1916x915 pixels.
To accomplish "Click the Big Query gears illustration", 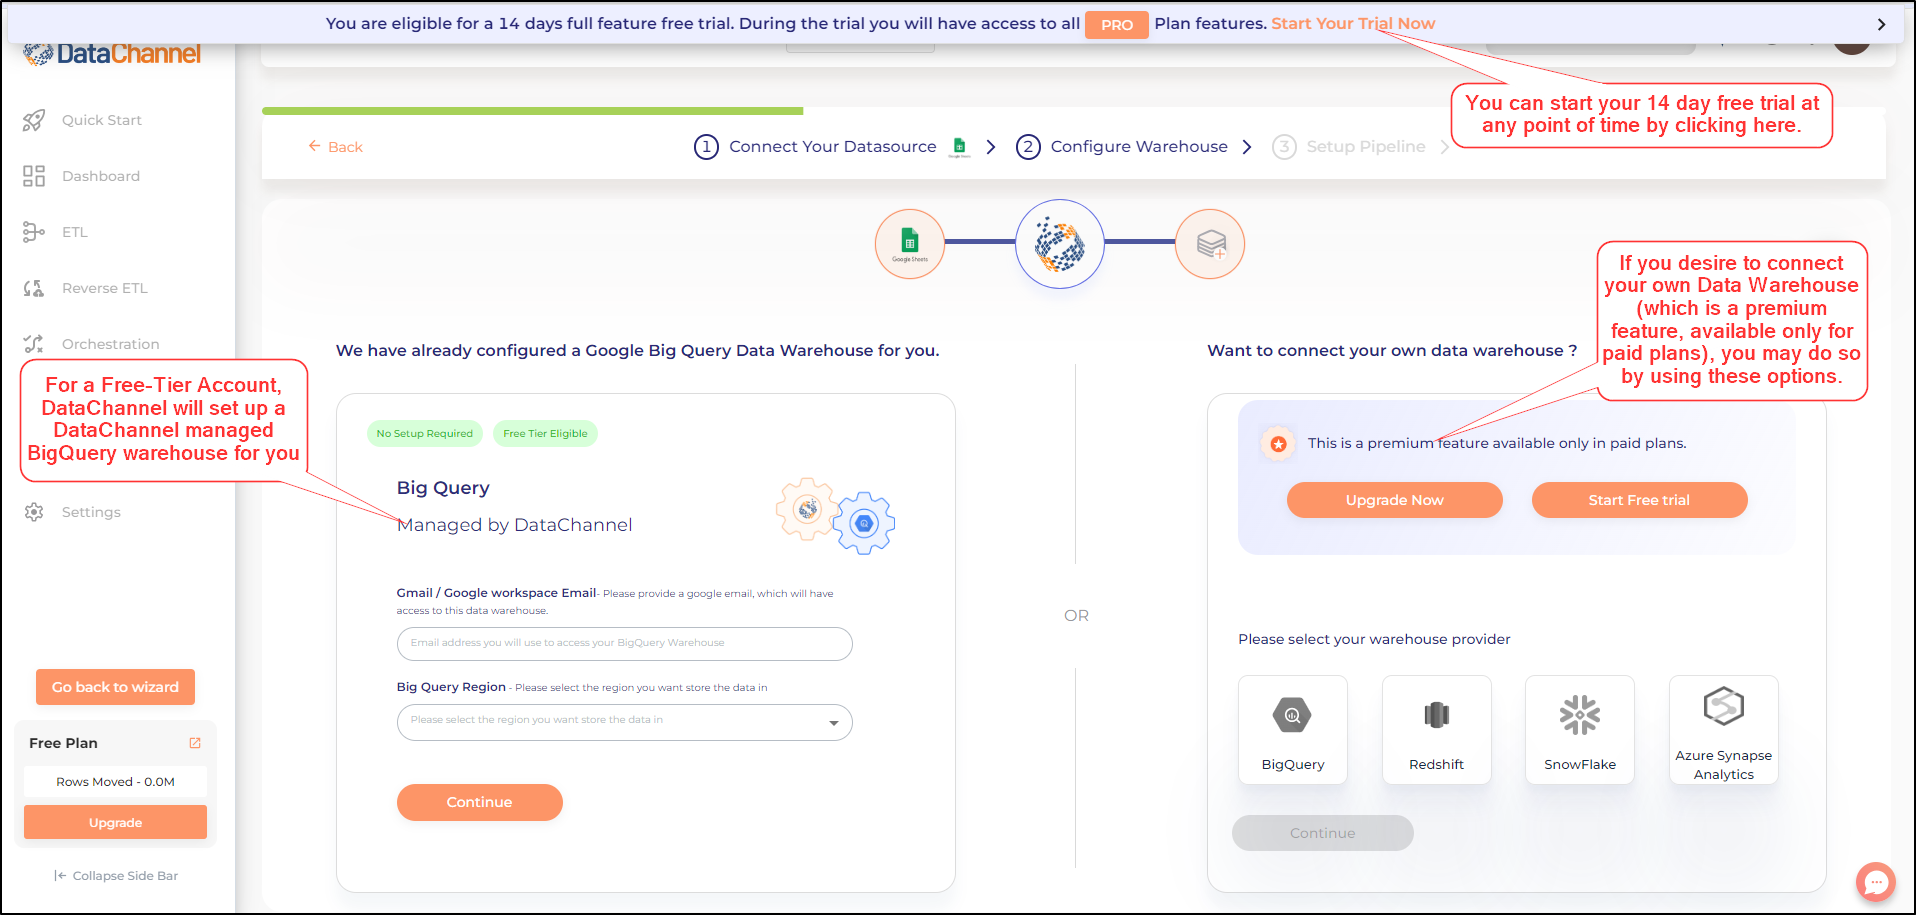I will (835, 516).
